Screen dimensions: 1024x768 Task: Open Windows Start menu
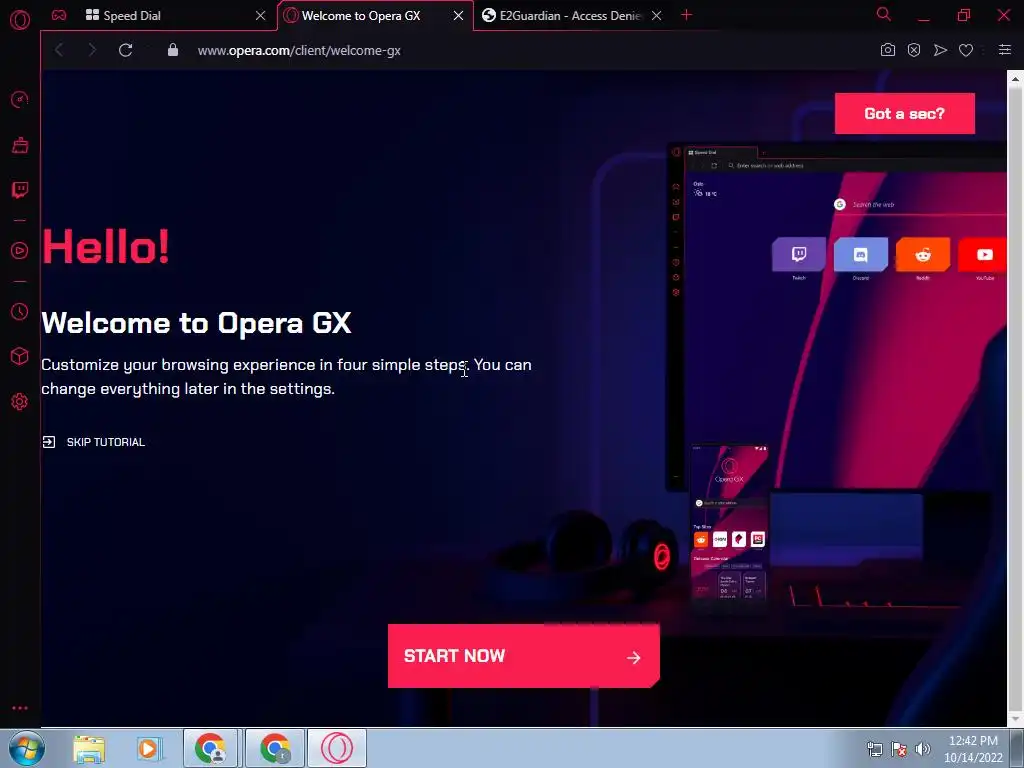pos(27,748)
